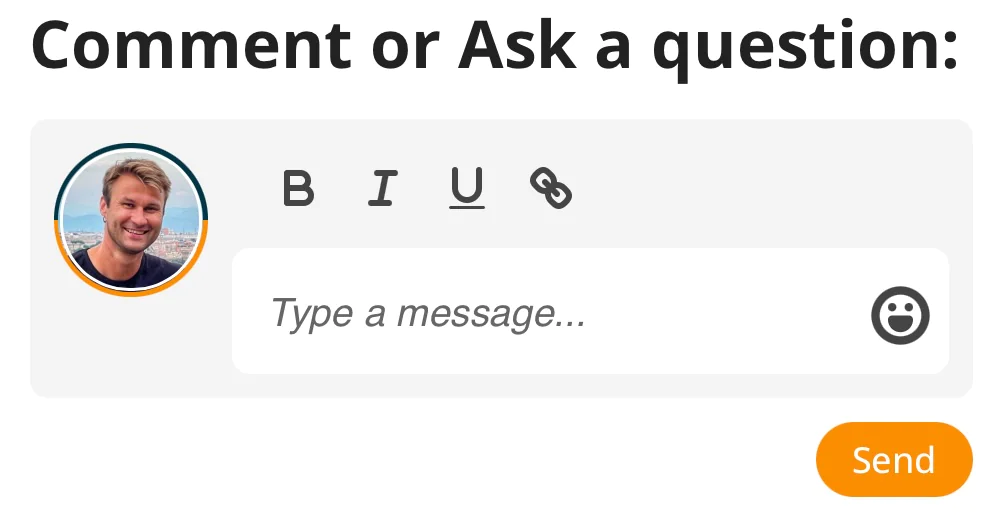Select the Italic toolbar button
This screenshot has width=996, height=515.
[x=382, y=188]
